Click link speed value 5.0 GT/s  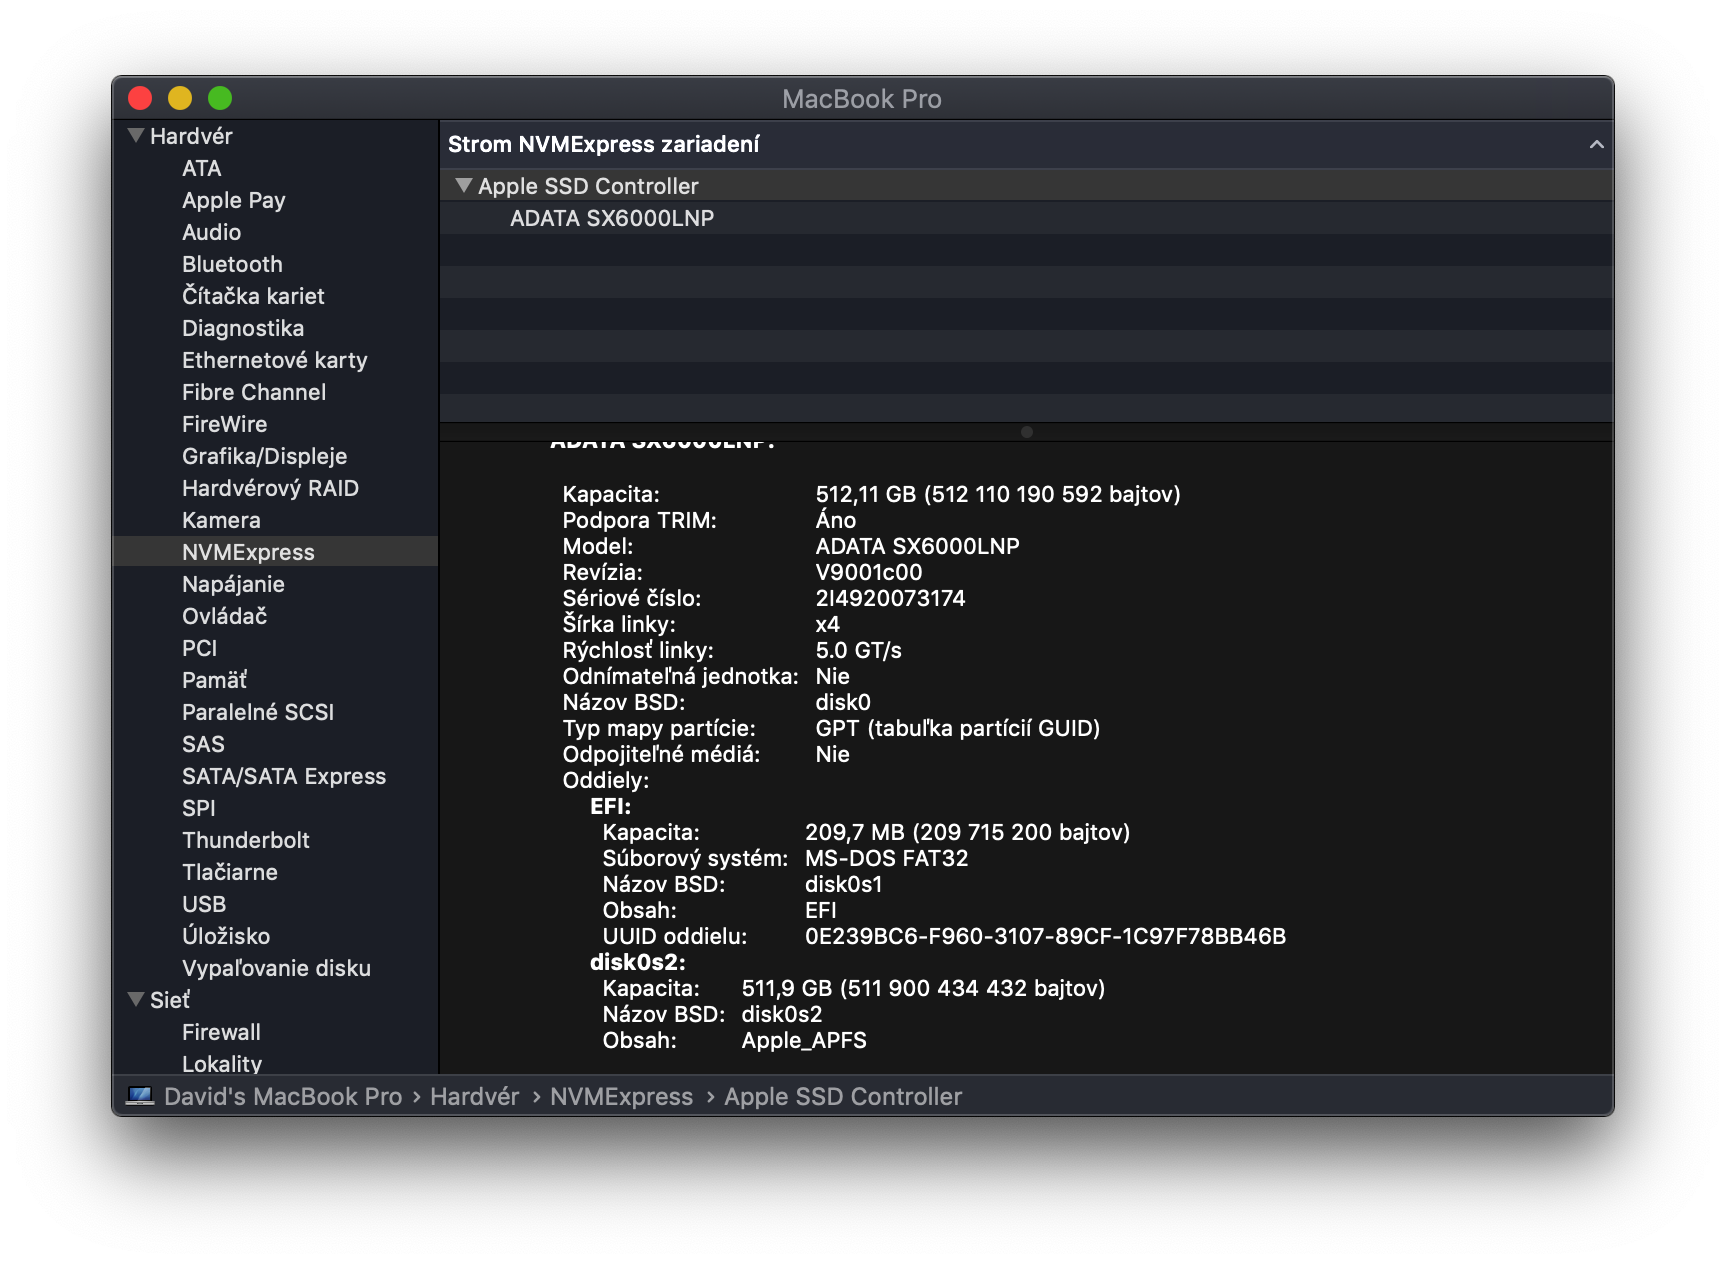coord(858,650)
